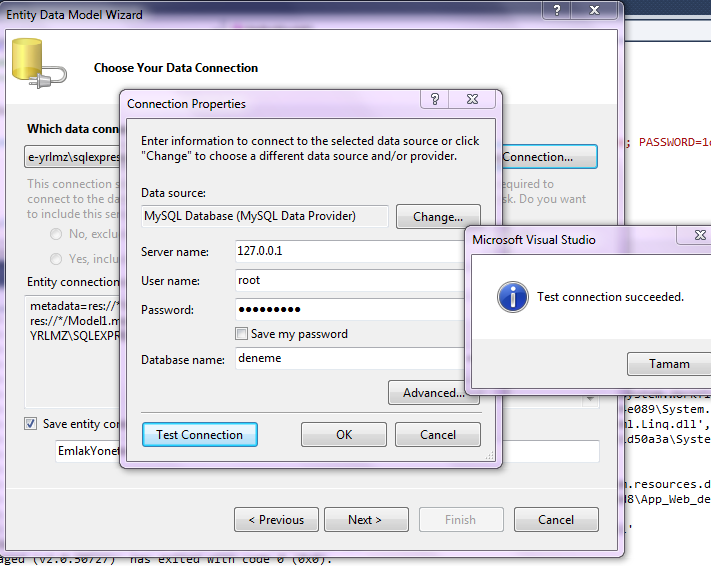Cancel the Entity Data Model Wizard
The height and width of the screenshot is (566, 711).
tap(556, 519)
